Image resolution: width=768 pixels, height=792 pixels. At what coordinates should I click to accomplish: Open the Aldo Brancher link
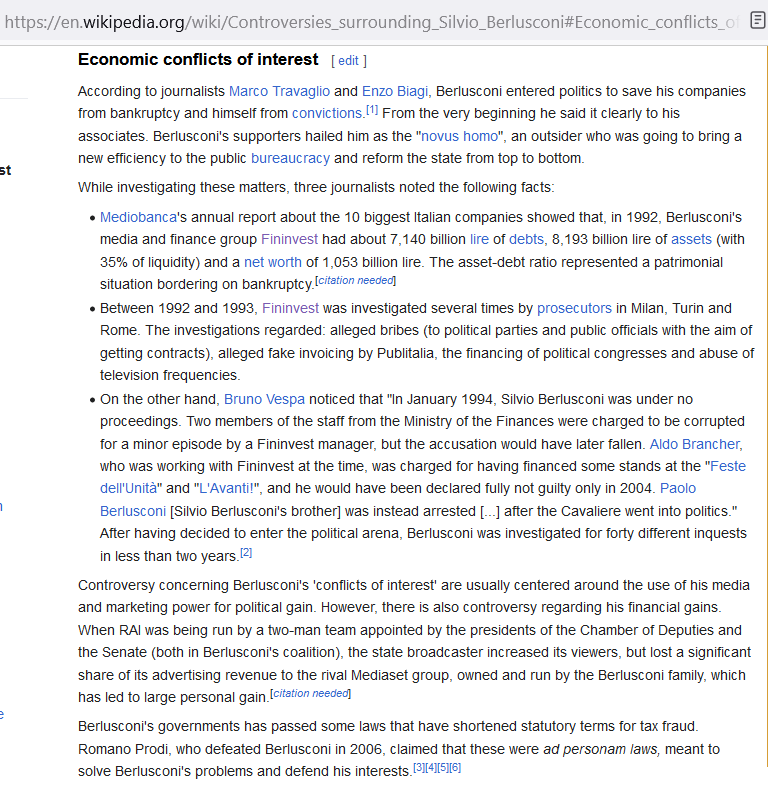[x=695, y=444]
